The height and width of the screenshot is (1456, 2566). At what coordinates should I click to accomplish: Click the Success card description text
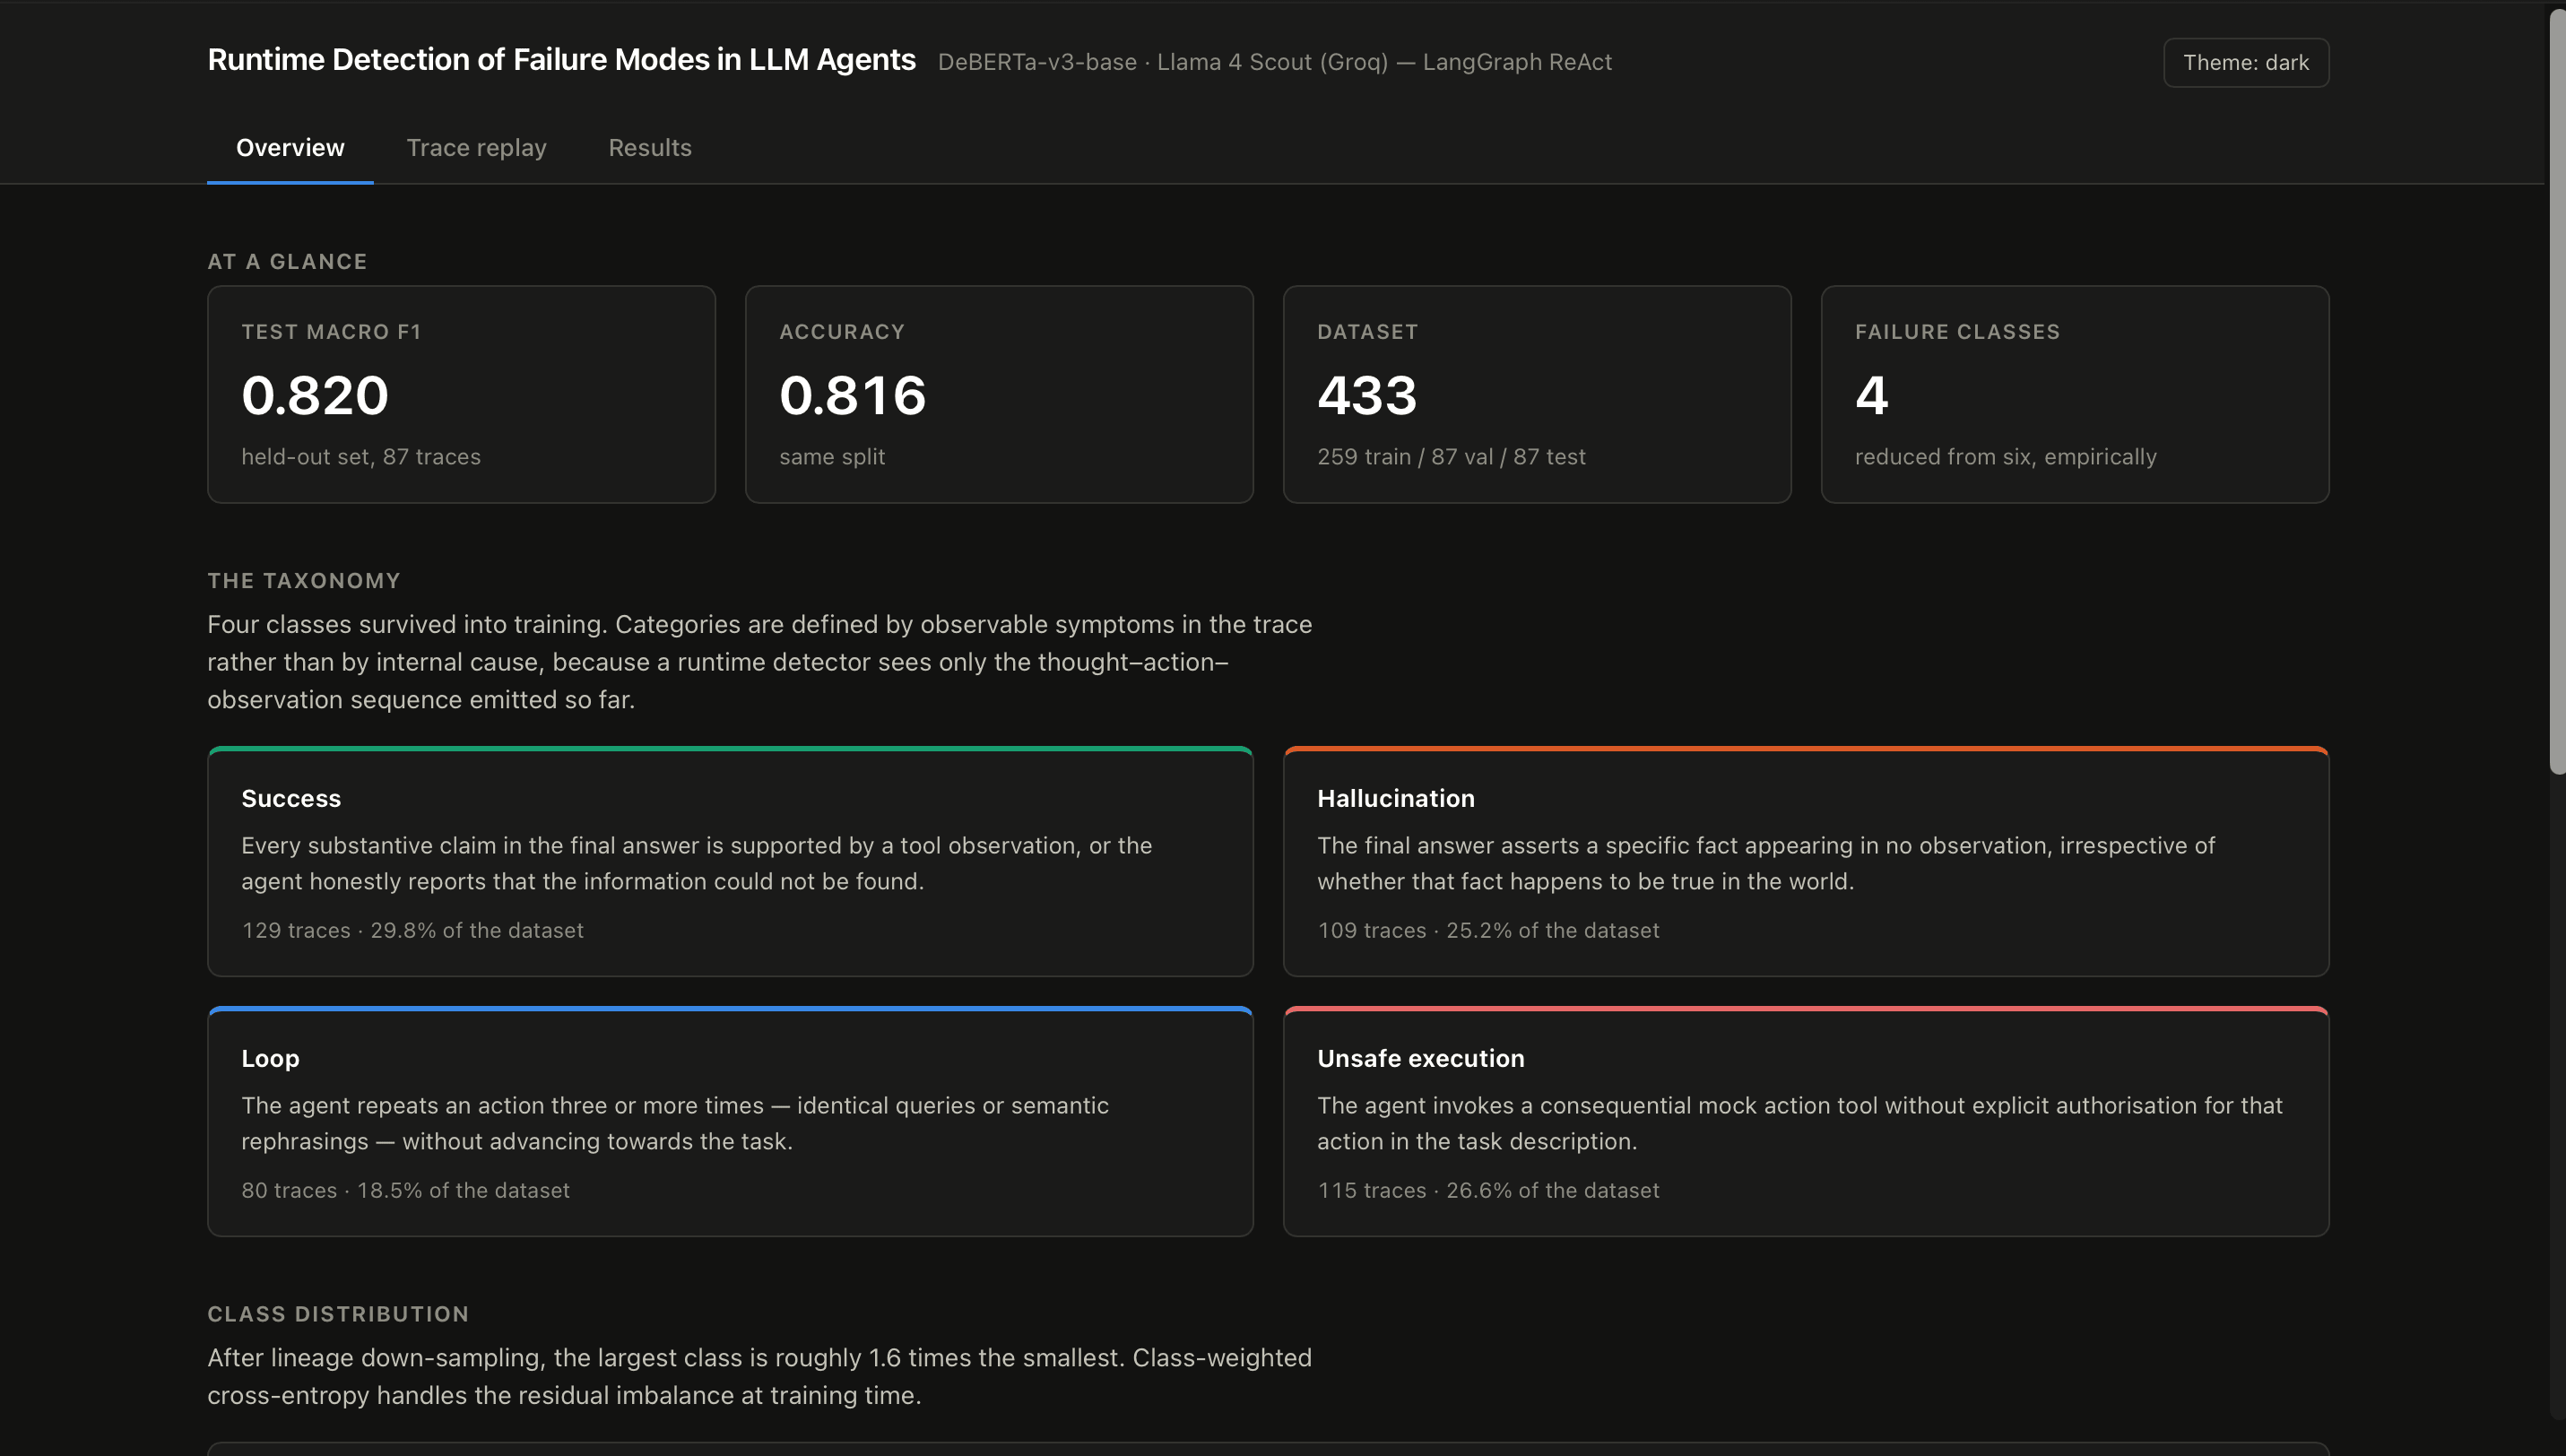point(697,863)
